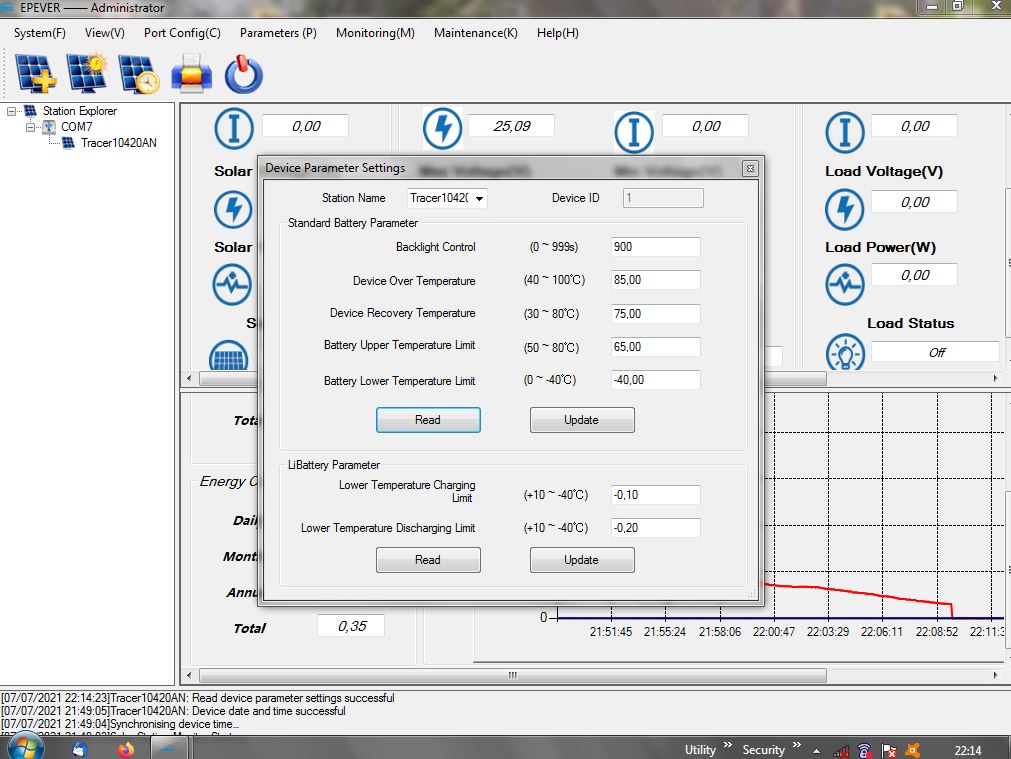
Task: Click the bottom scrollbar right arrow
Action: pos(996,675)
